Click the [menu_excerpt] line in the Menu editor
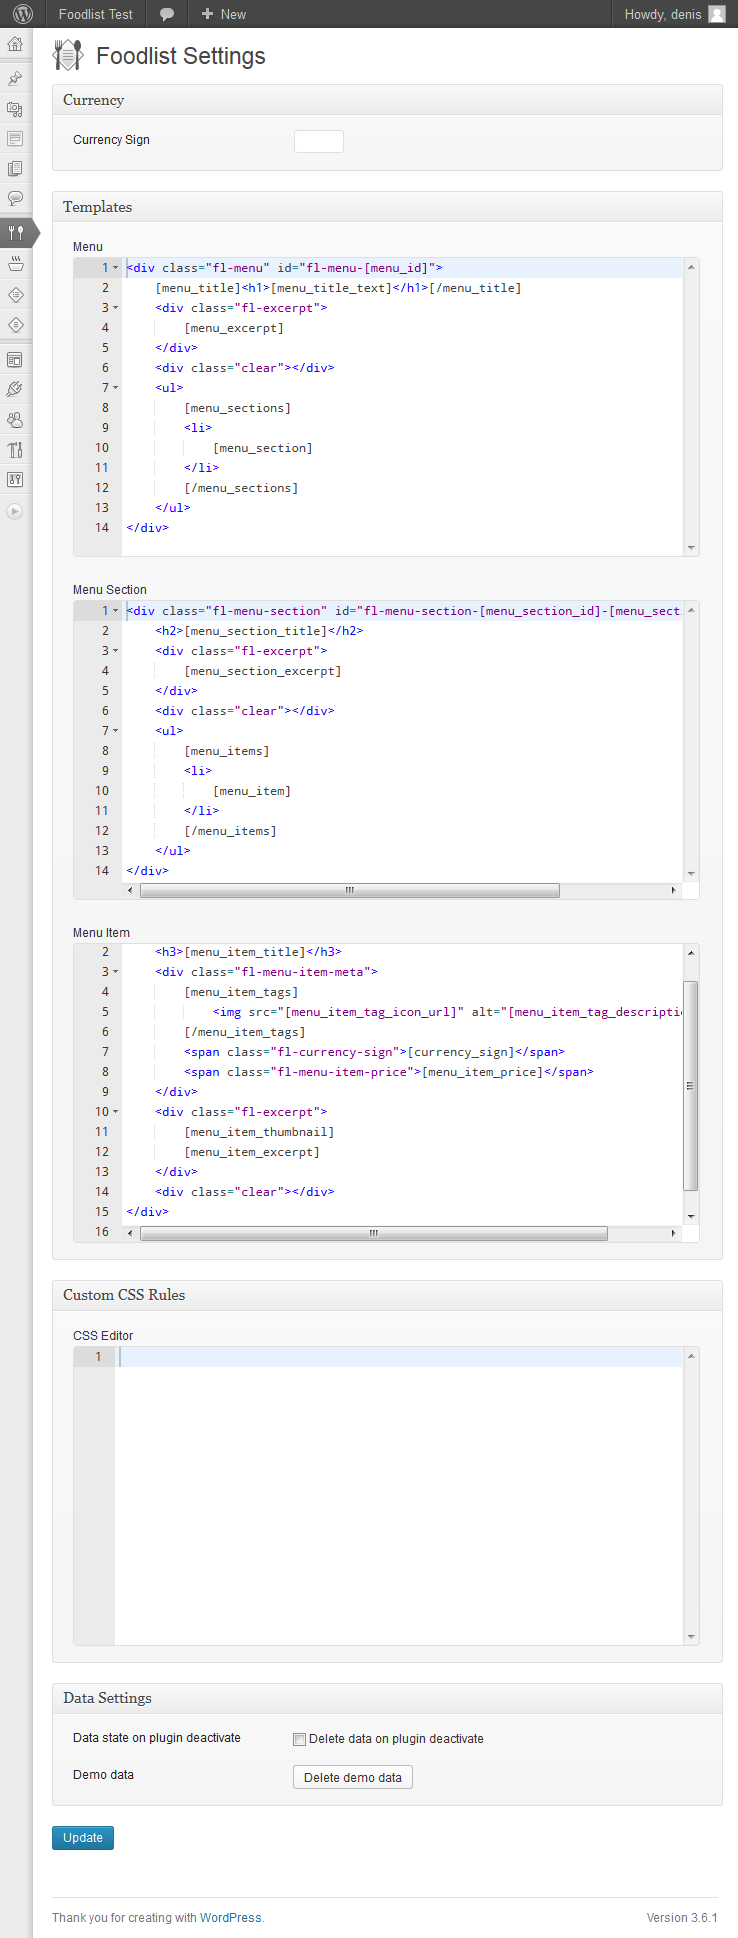The width and height of the screenshot is (738, 1938). 234,328
